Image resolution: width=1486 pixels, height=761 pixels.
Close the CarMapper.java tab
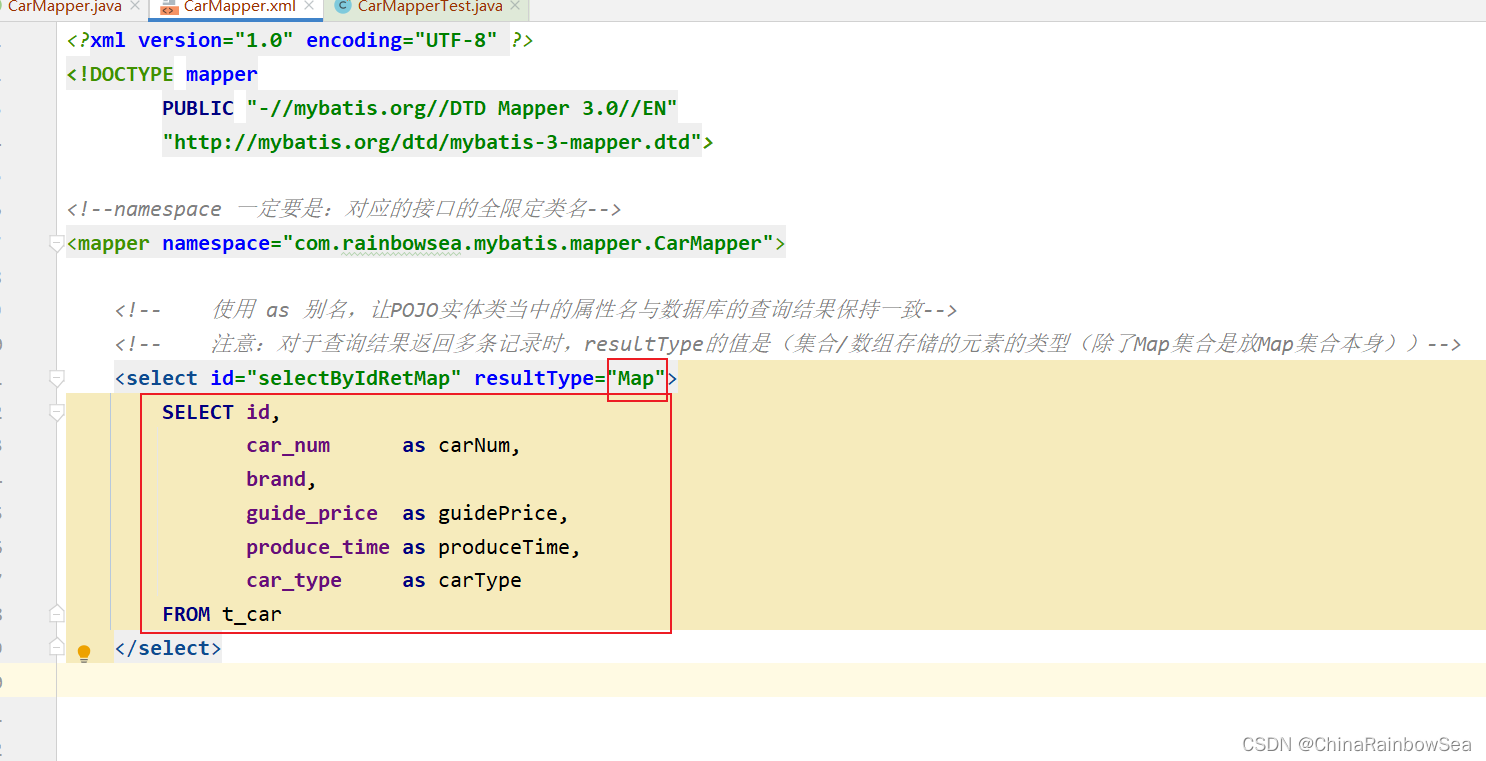click(135, 7)
